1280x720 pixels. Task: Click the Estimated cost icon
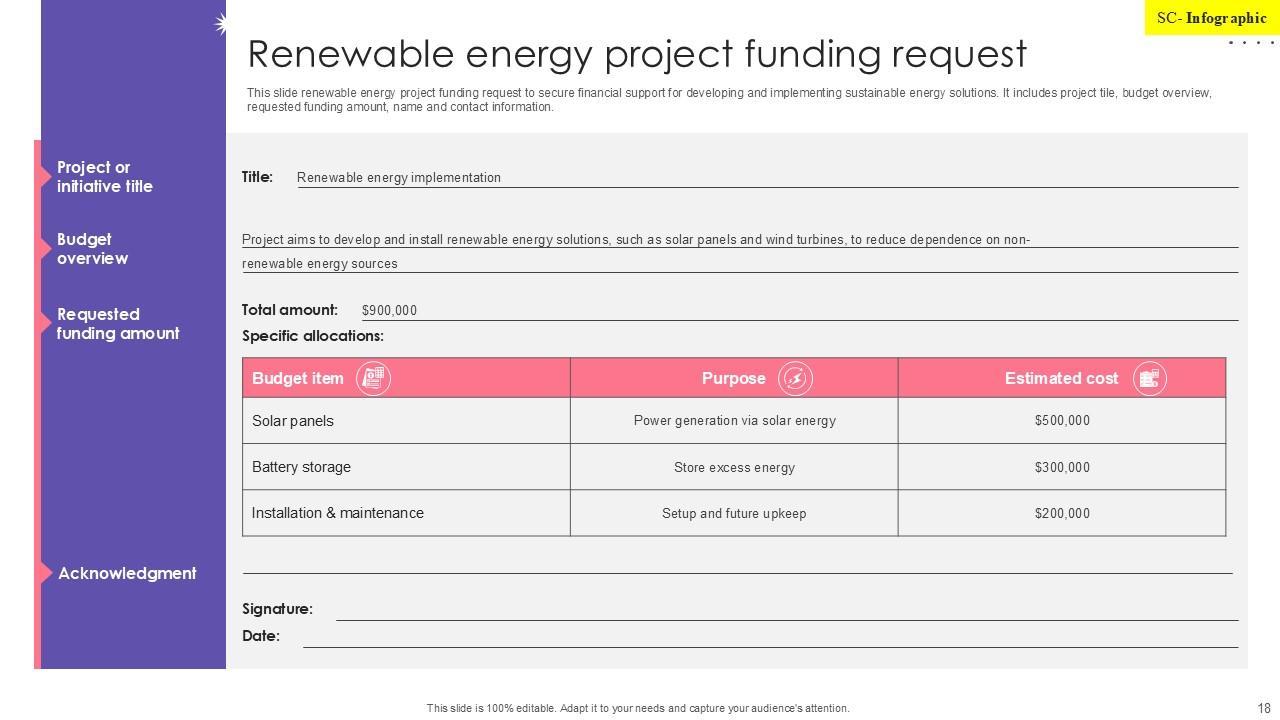1149,378
